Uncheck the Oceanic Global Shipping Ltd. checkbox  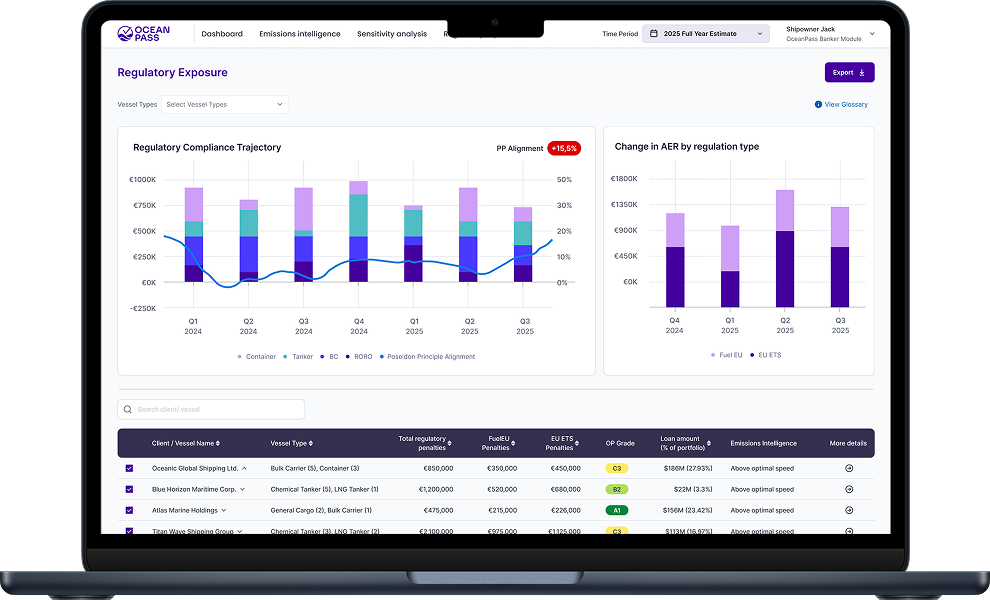click(129, 468)
